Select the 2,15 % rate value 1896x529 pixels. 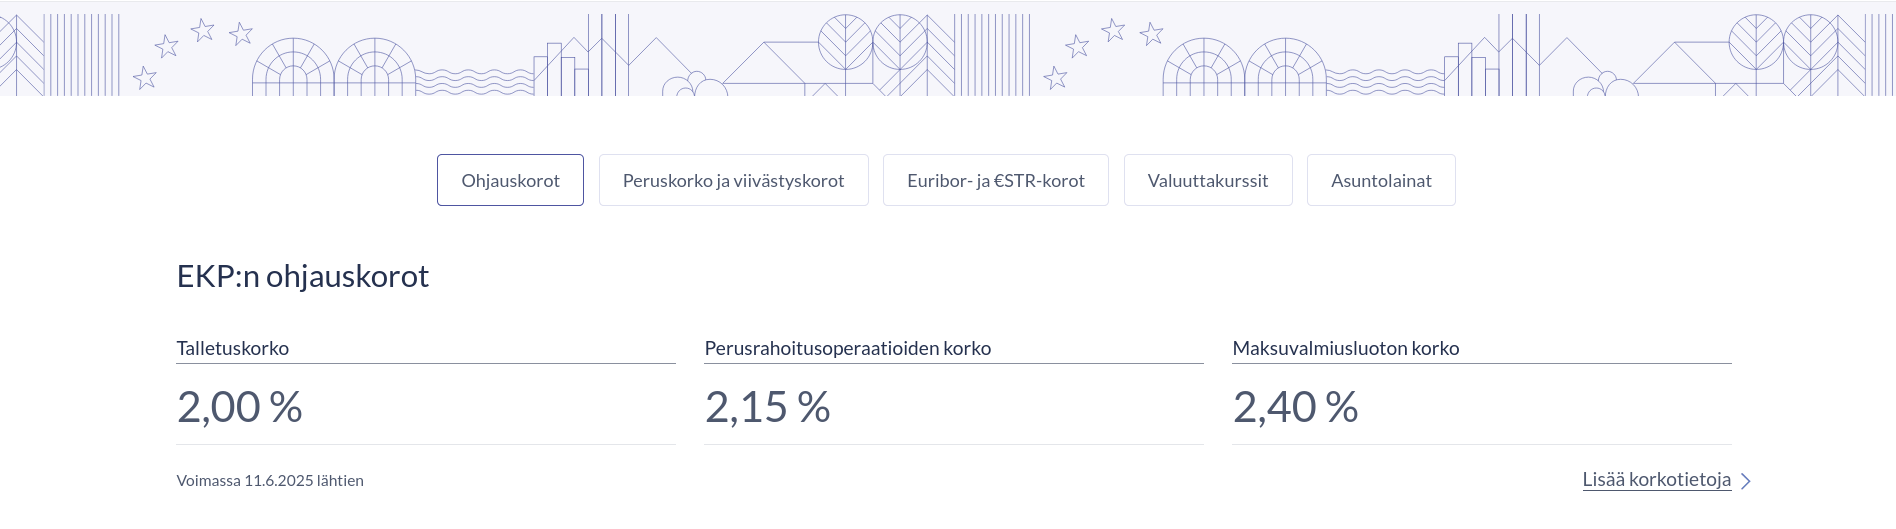[767, 407]
